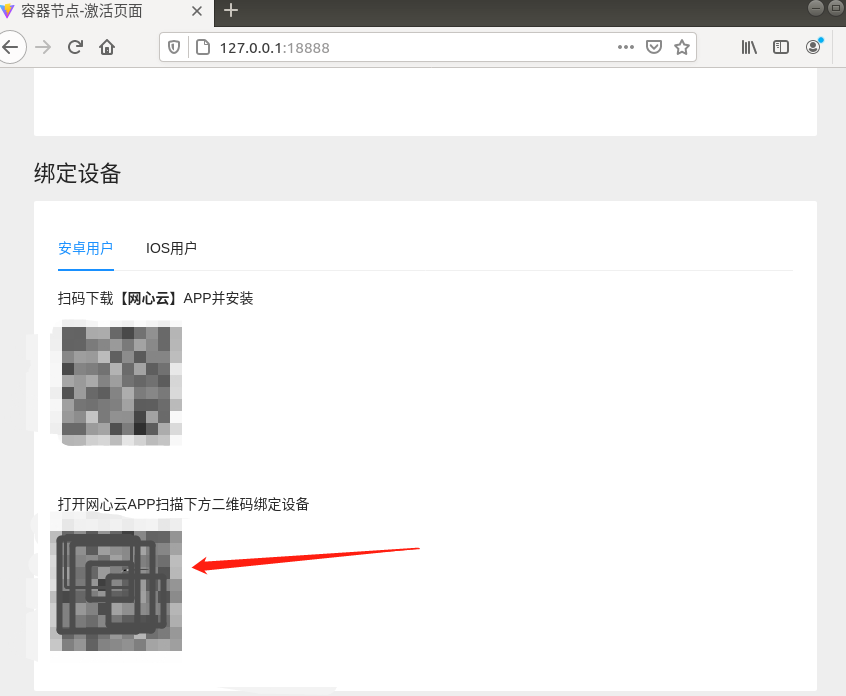Click the device binding QR code with red arrow
Image resolution: width=846 pixels, height=696 pixels.
[115, 585]
